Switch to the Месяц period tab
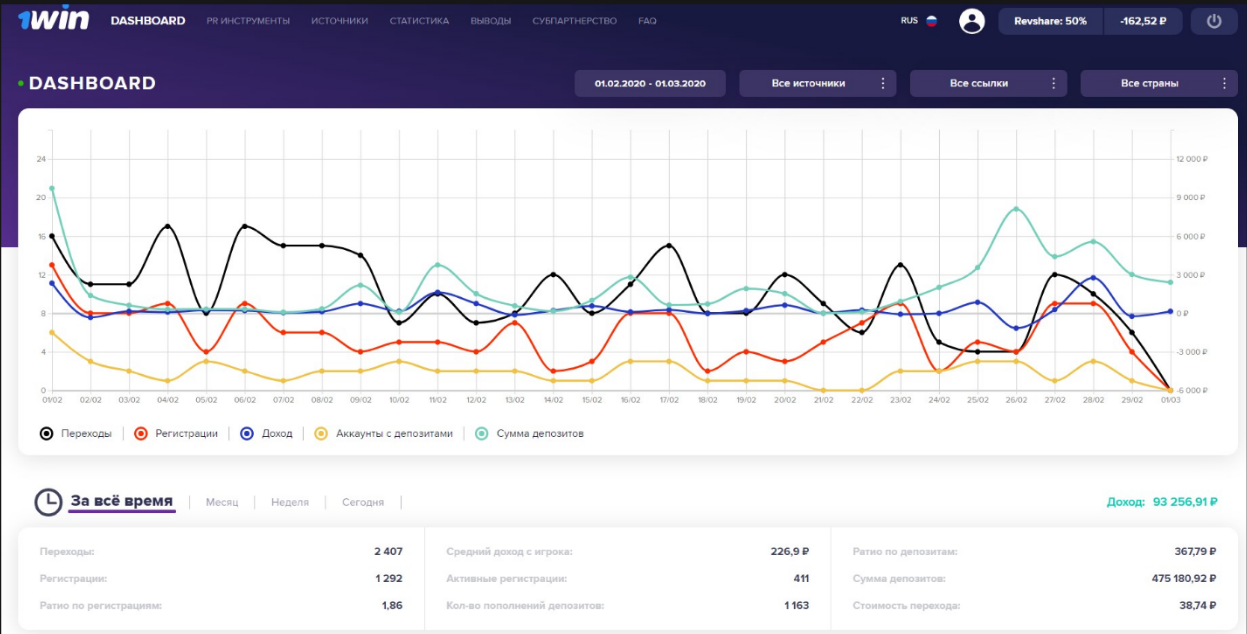This screenshot has width=1247, height=634. (222, 502)
